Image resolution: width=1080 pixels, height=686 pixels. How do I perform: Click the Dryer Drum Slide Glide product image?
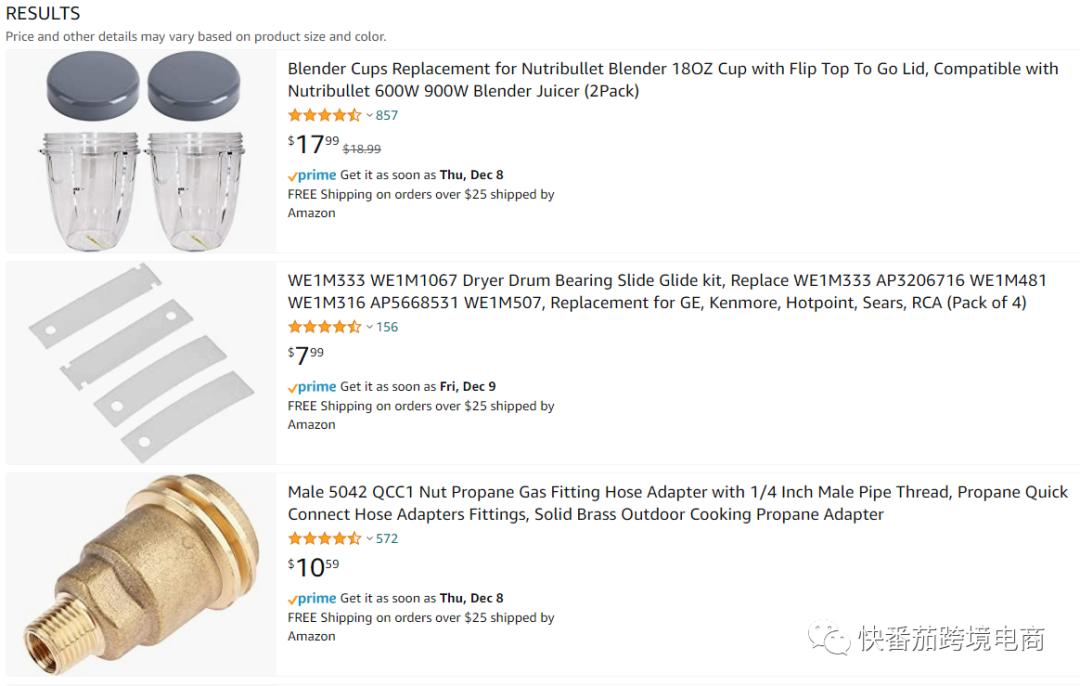(141, 363)
